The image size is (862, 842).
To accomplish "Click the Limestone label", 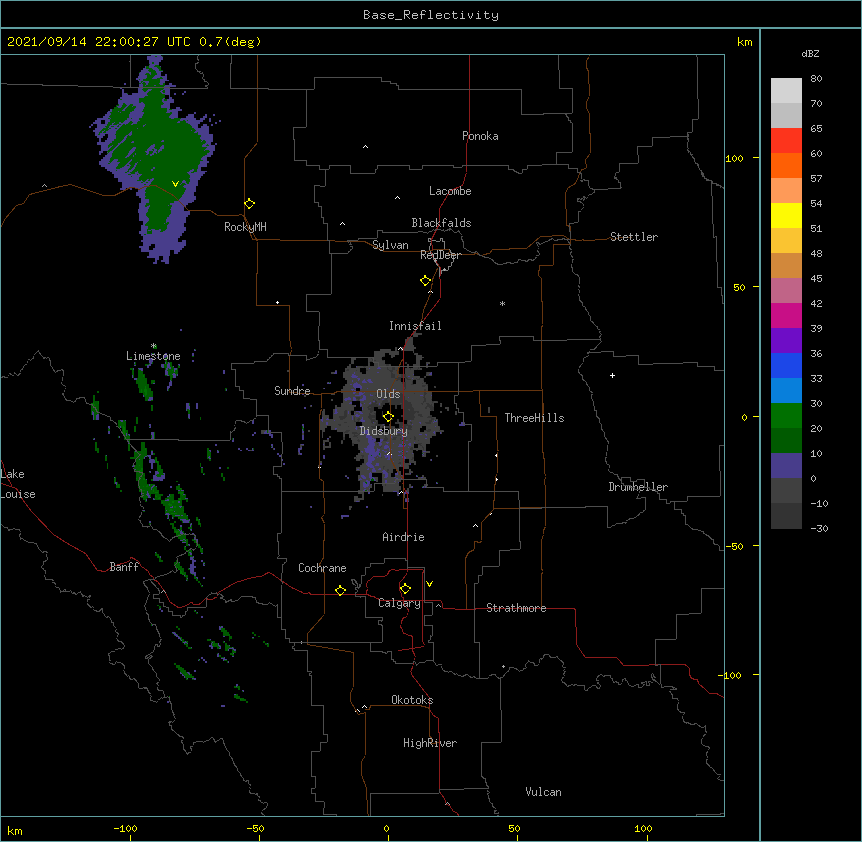I will (x=153, y=356).
